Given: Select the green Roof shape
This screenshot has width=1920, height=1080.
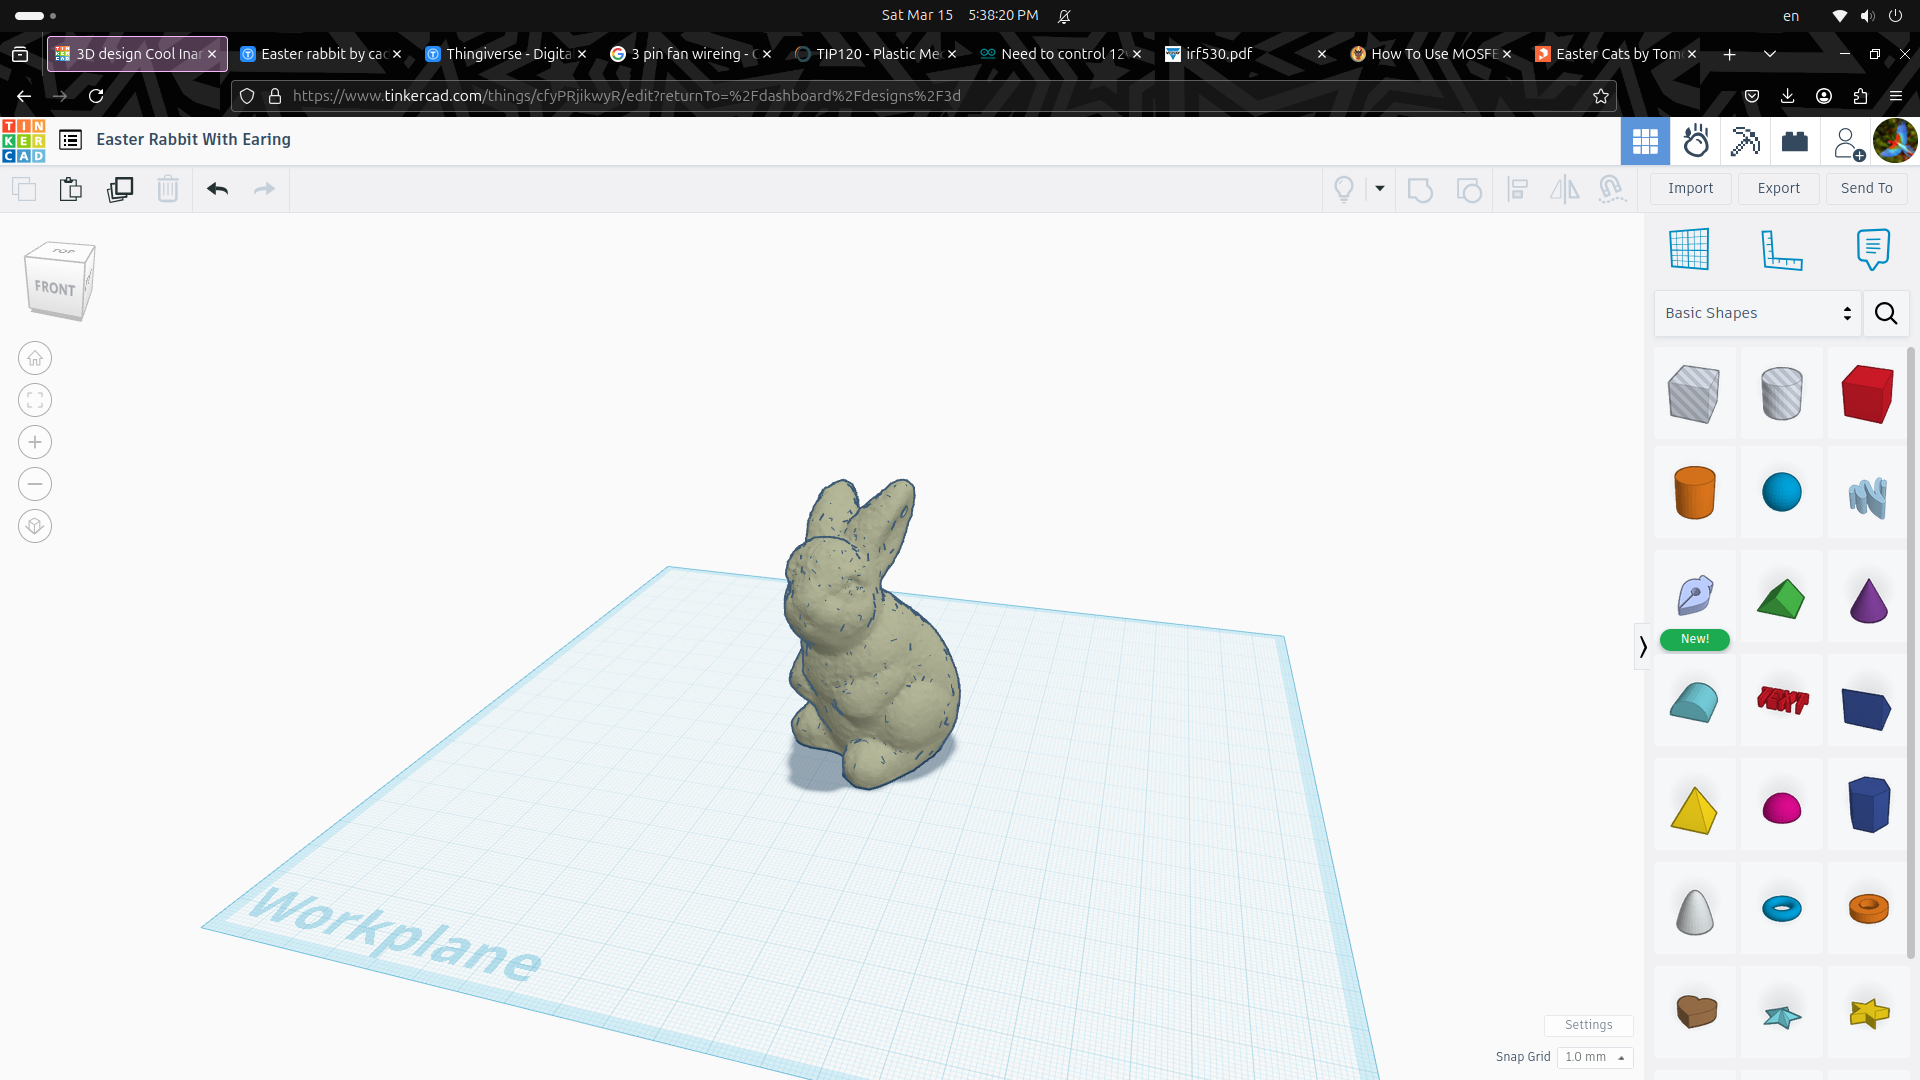Looking at the screenshot, I should 1780,599.
